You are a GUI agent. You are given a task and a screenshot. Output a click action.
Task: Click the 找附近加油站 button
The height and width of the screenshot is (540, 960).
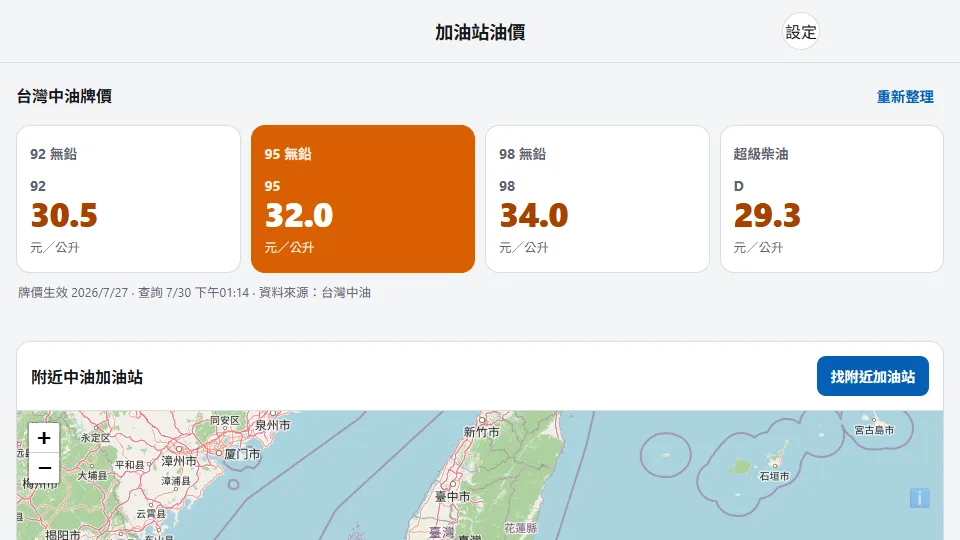[x=872, y=376]
